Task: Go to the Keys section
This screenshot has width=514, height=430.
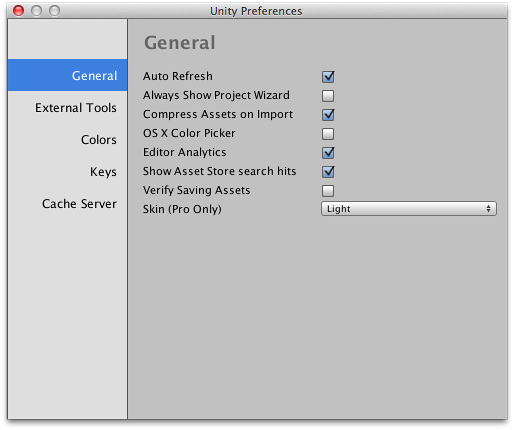Action: (x=103, y=172)
